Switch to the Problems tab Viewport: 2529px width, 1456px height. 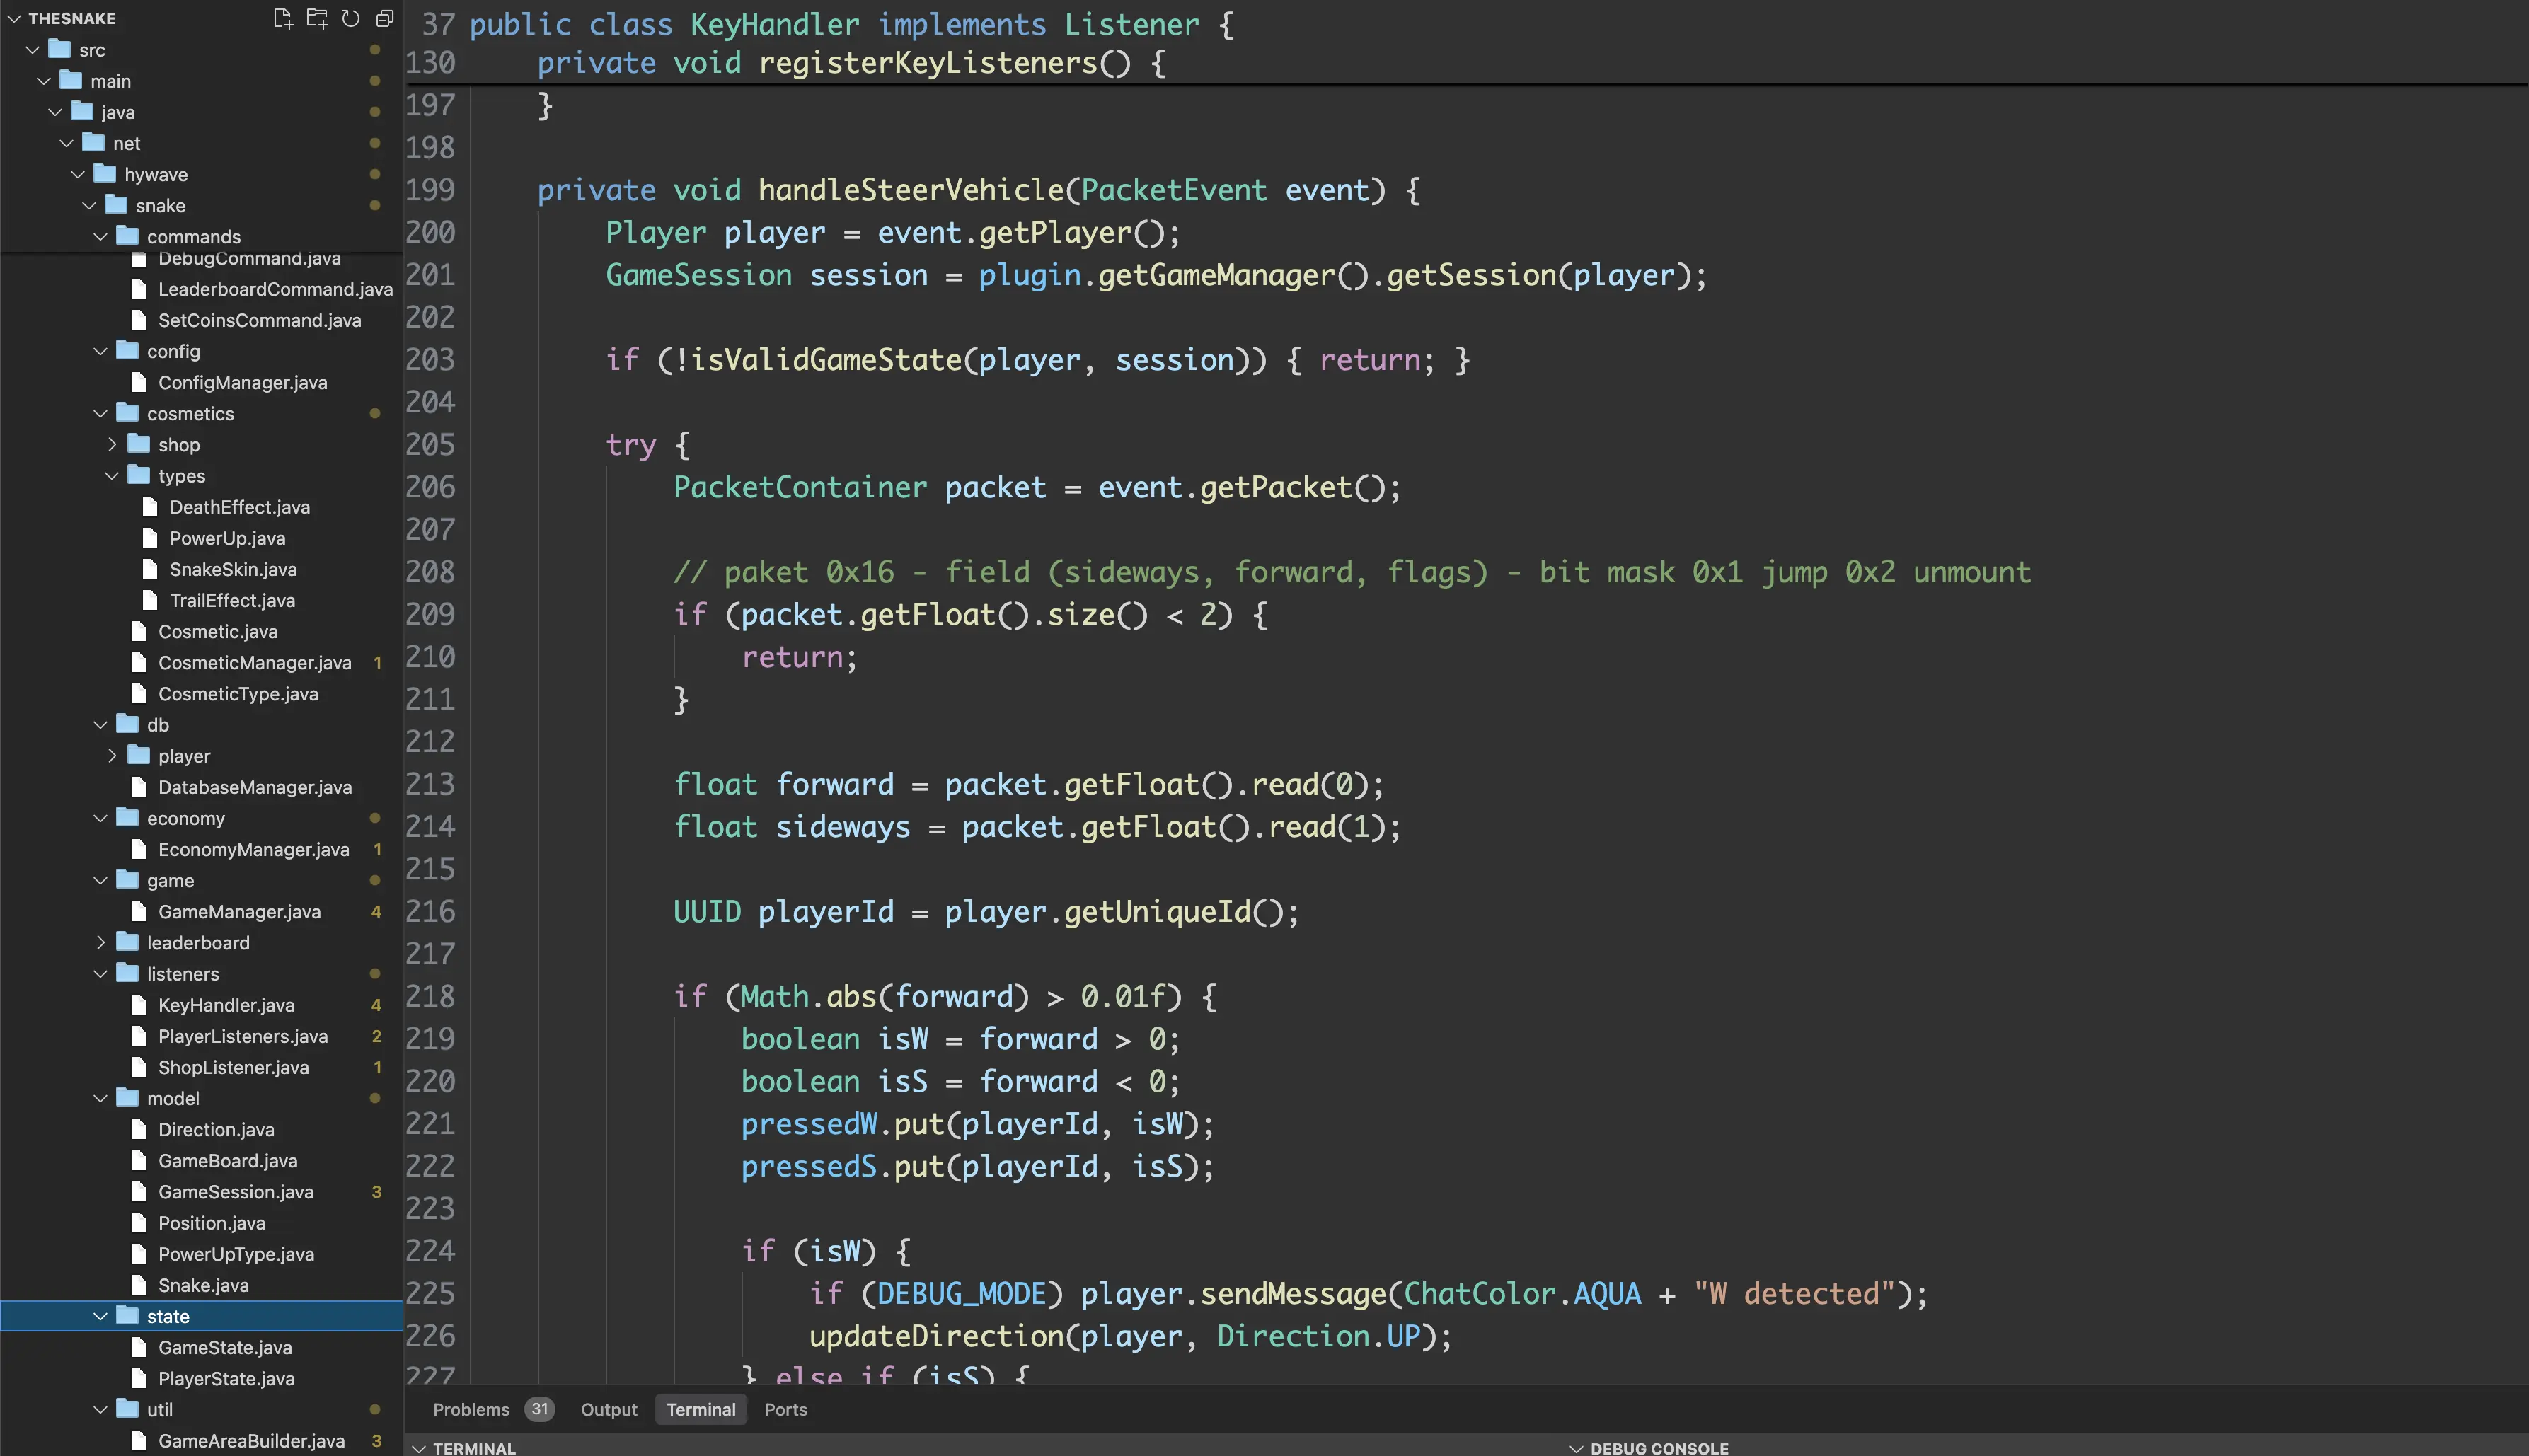pos(471,1409)
